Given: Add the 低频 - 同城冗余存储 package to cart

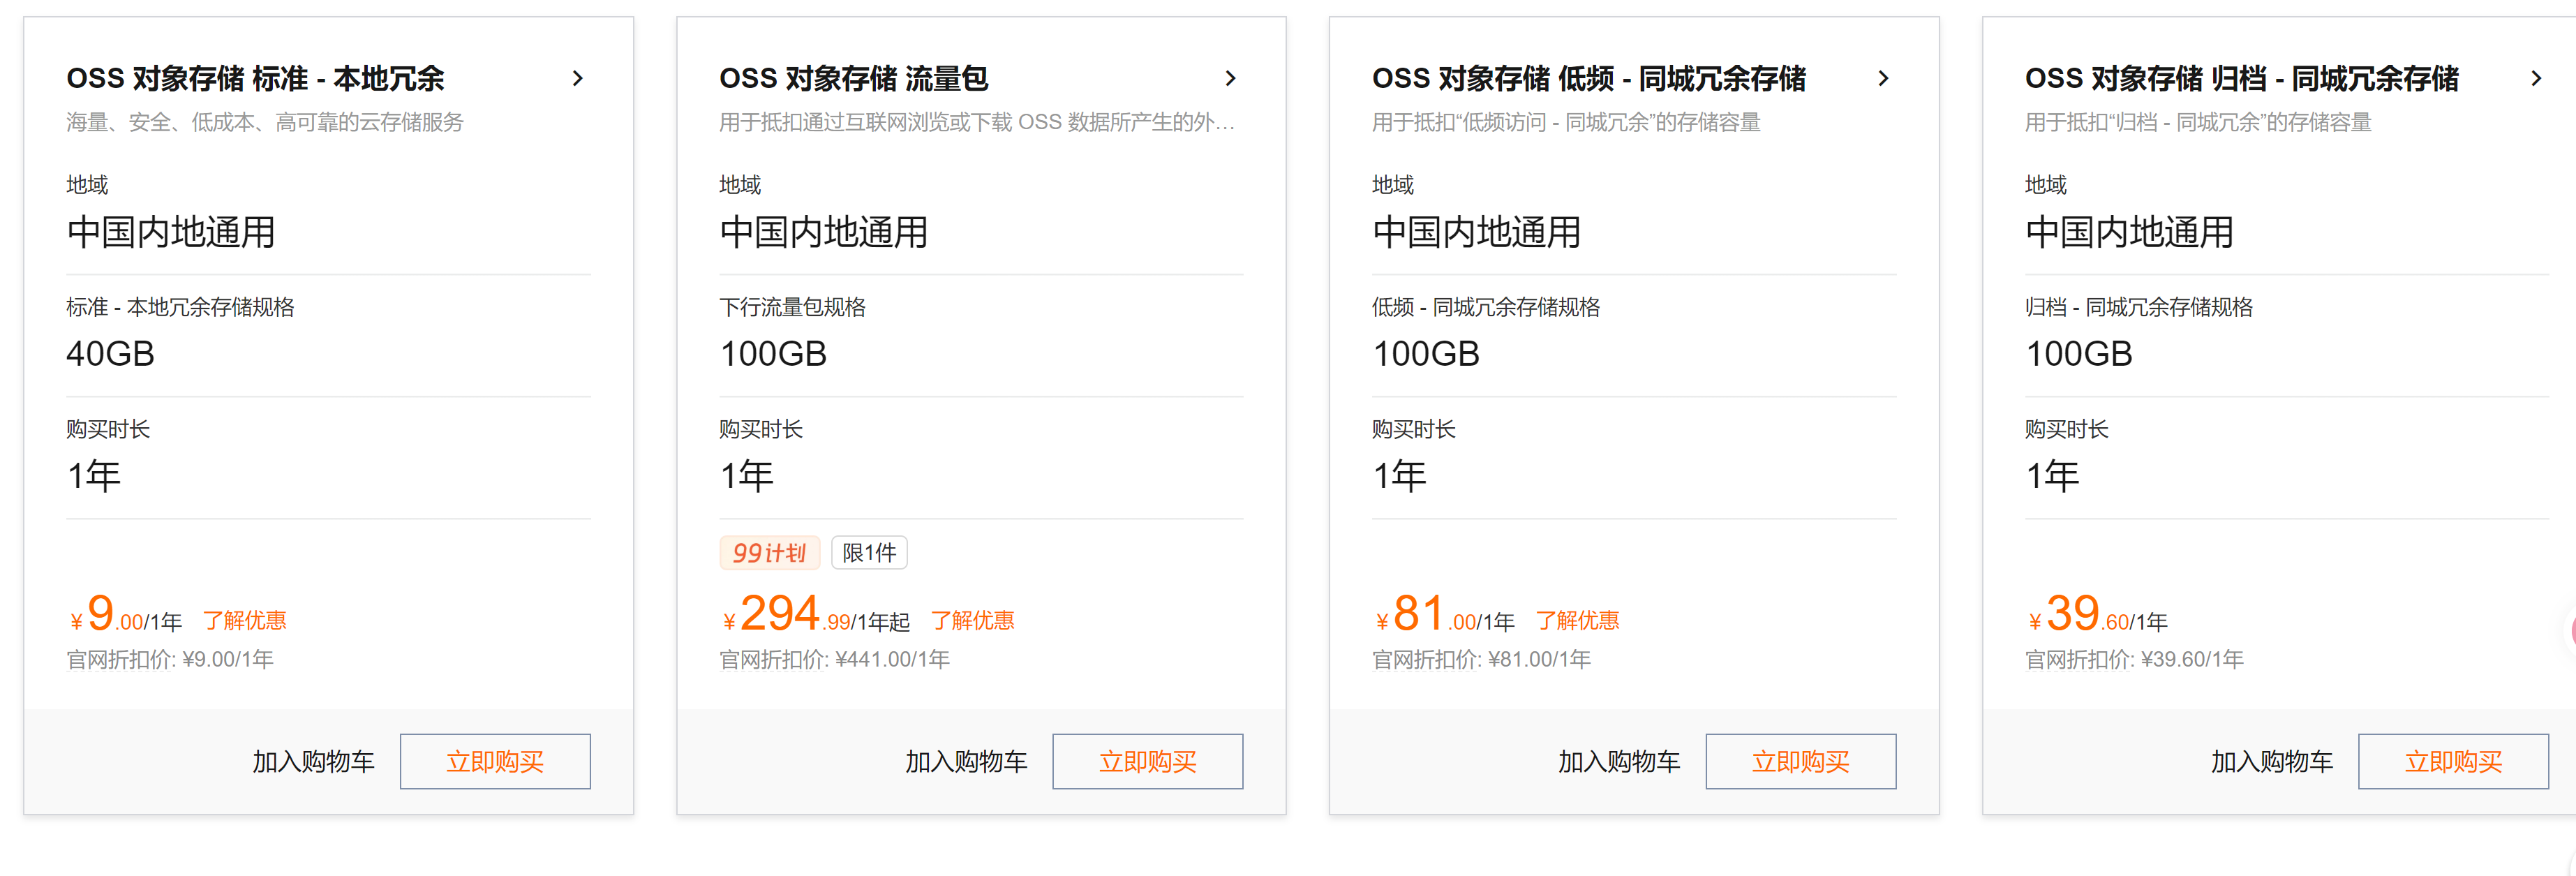Looking at the screenshot, I should click(x=1619, y=762).
